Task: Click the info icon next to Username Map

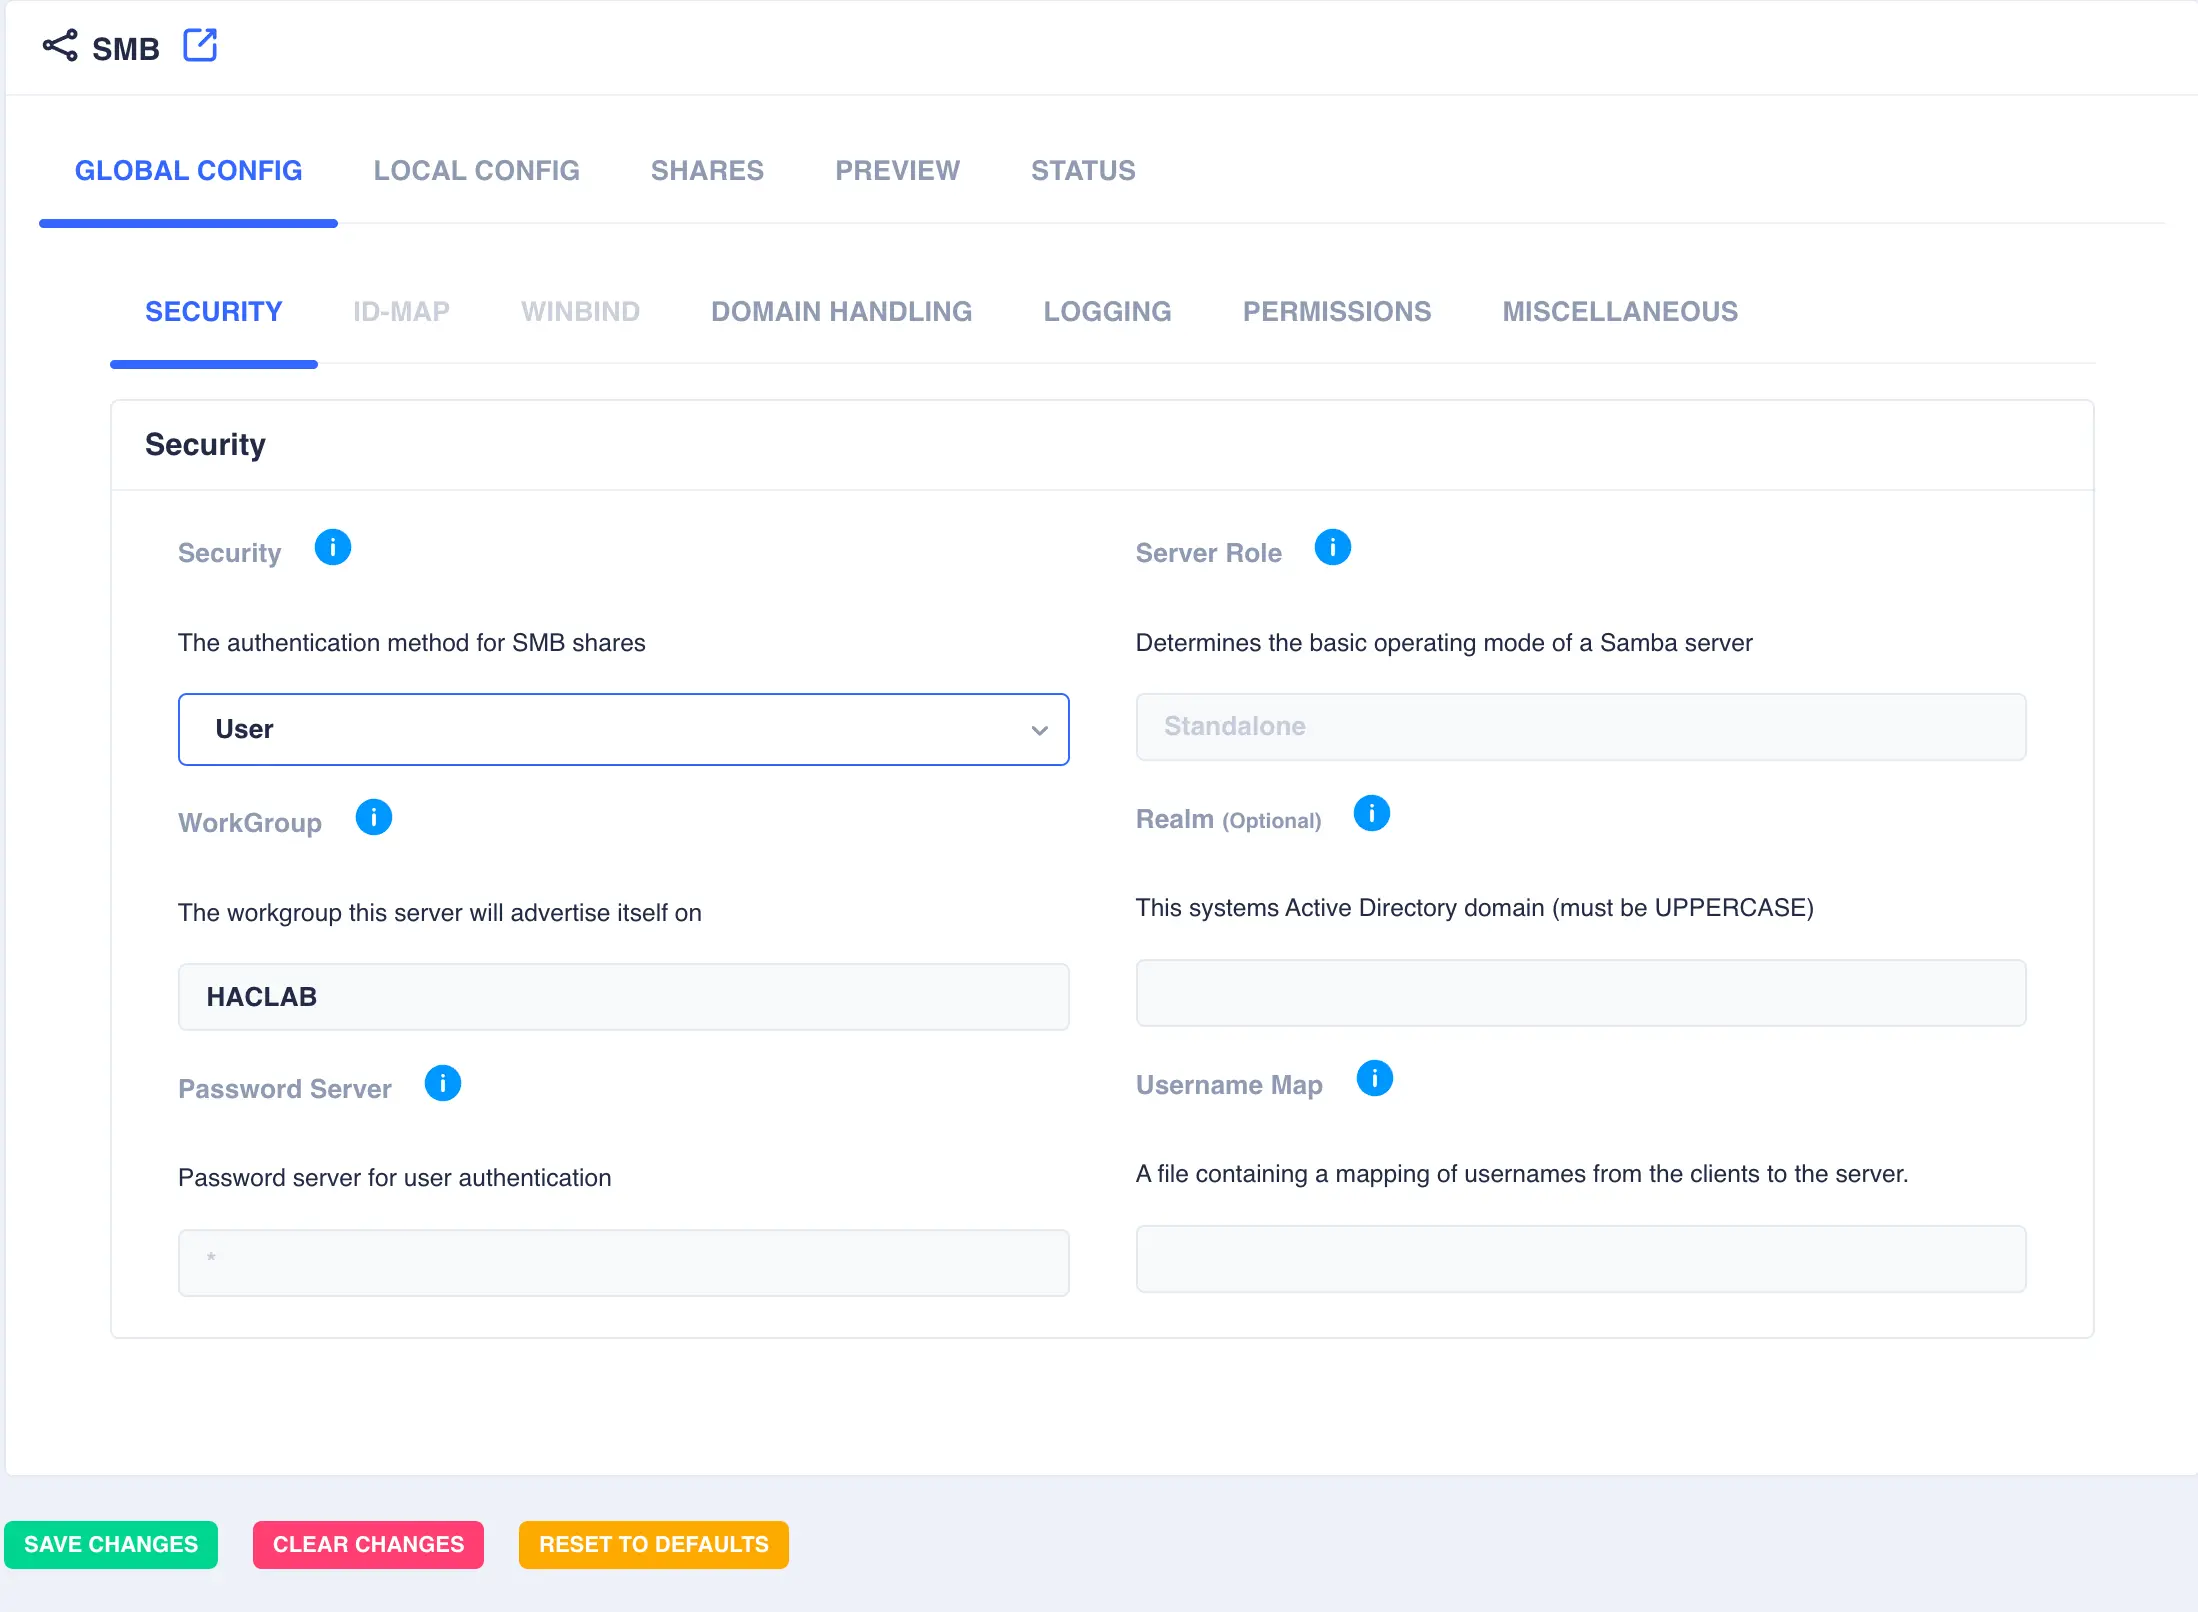Action: pyautogui.click(x=1376, y=1079)
